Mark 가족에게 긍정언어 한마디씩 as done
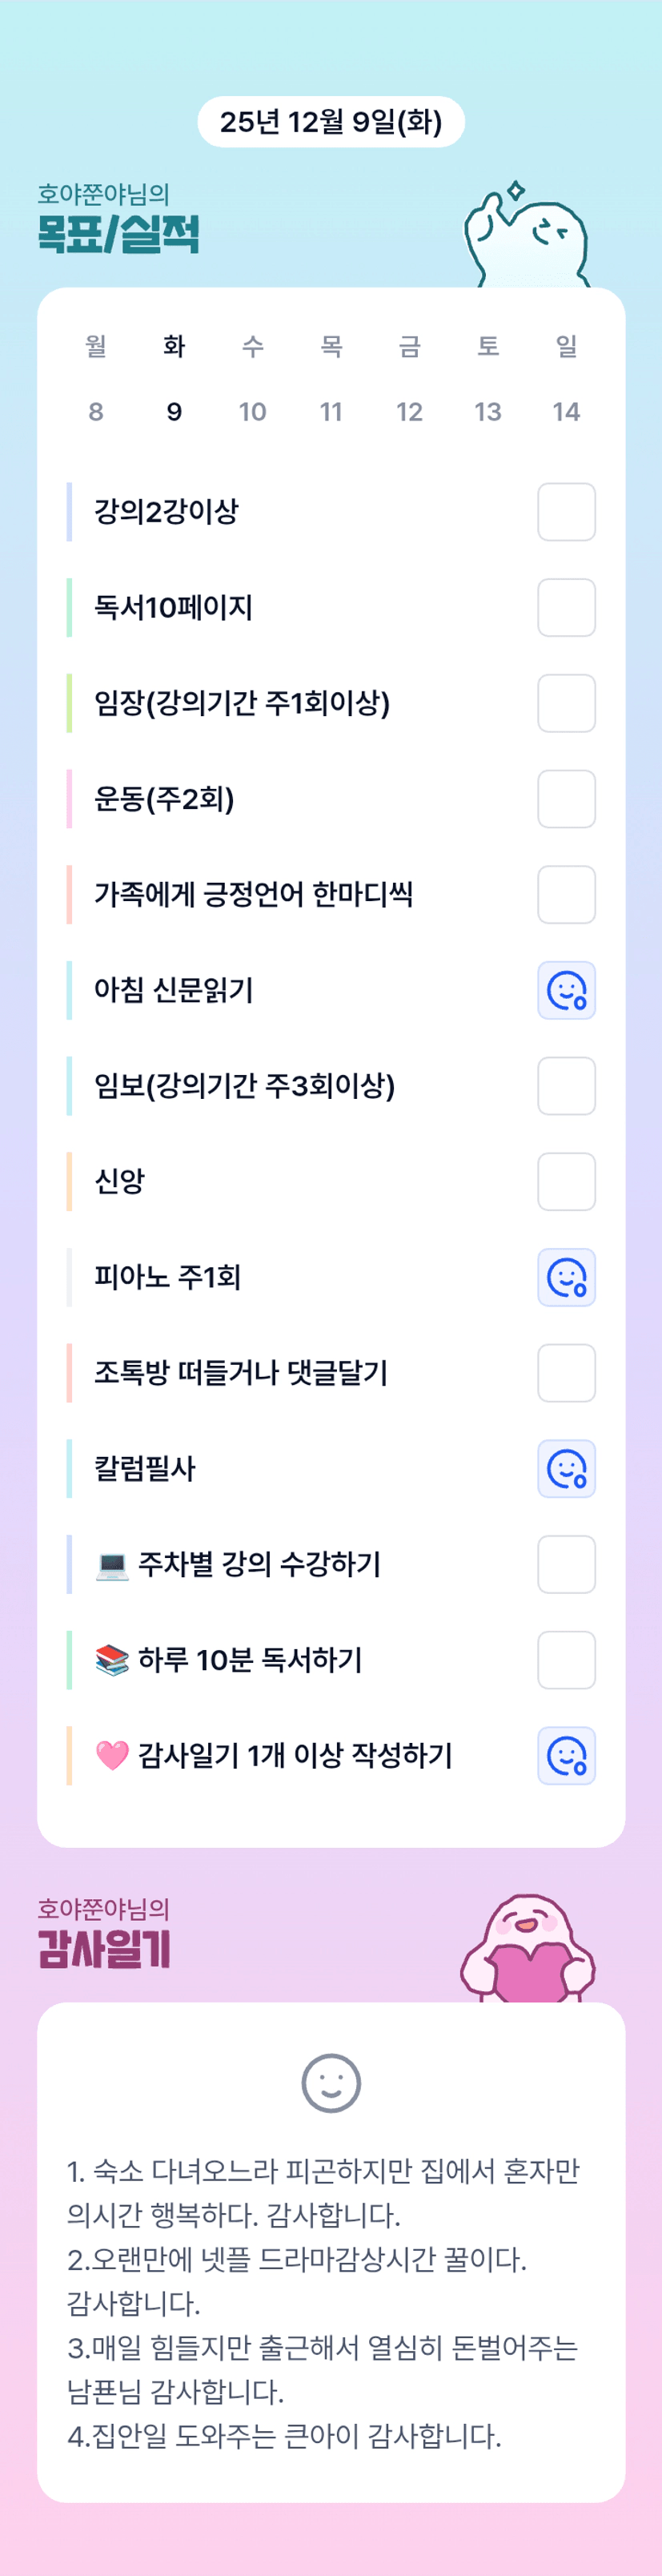Viewport: 662px width, 2576px height. coord(566,894)
